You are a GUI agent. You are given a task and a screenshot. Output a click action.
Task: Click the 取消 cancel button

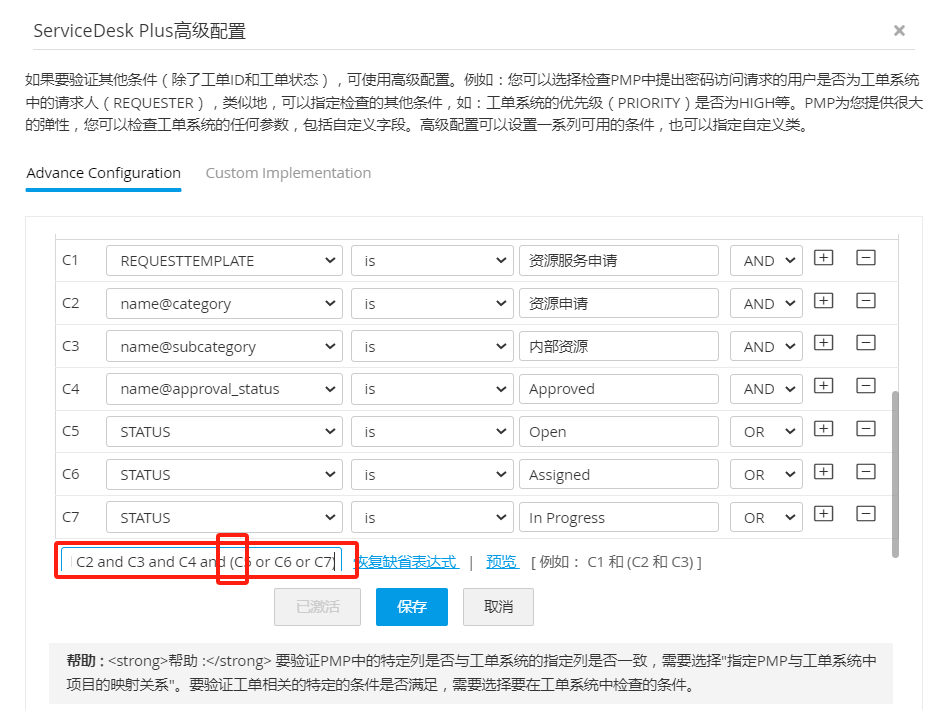coord(498,606)
